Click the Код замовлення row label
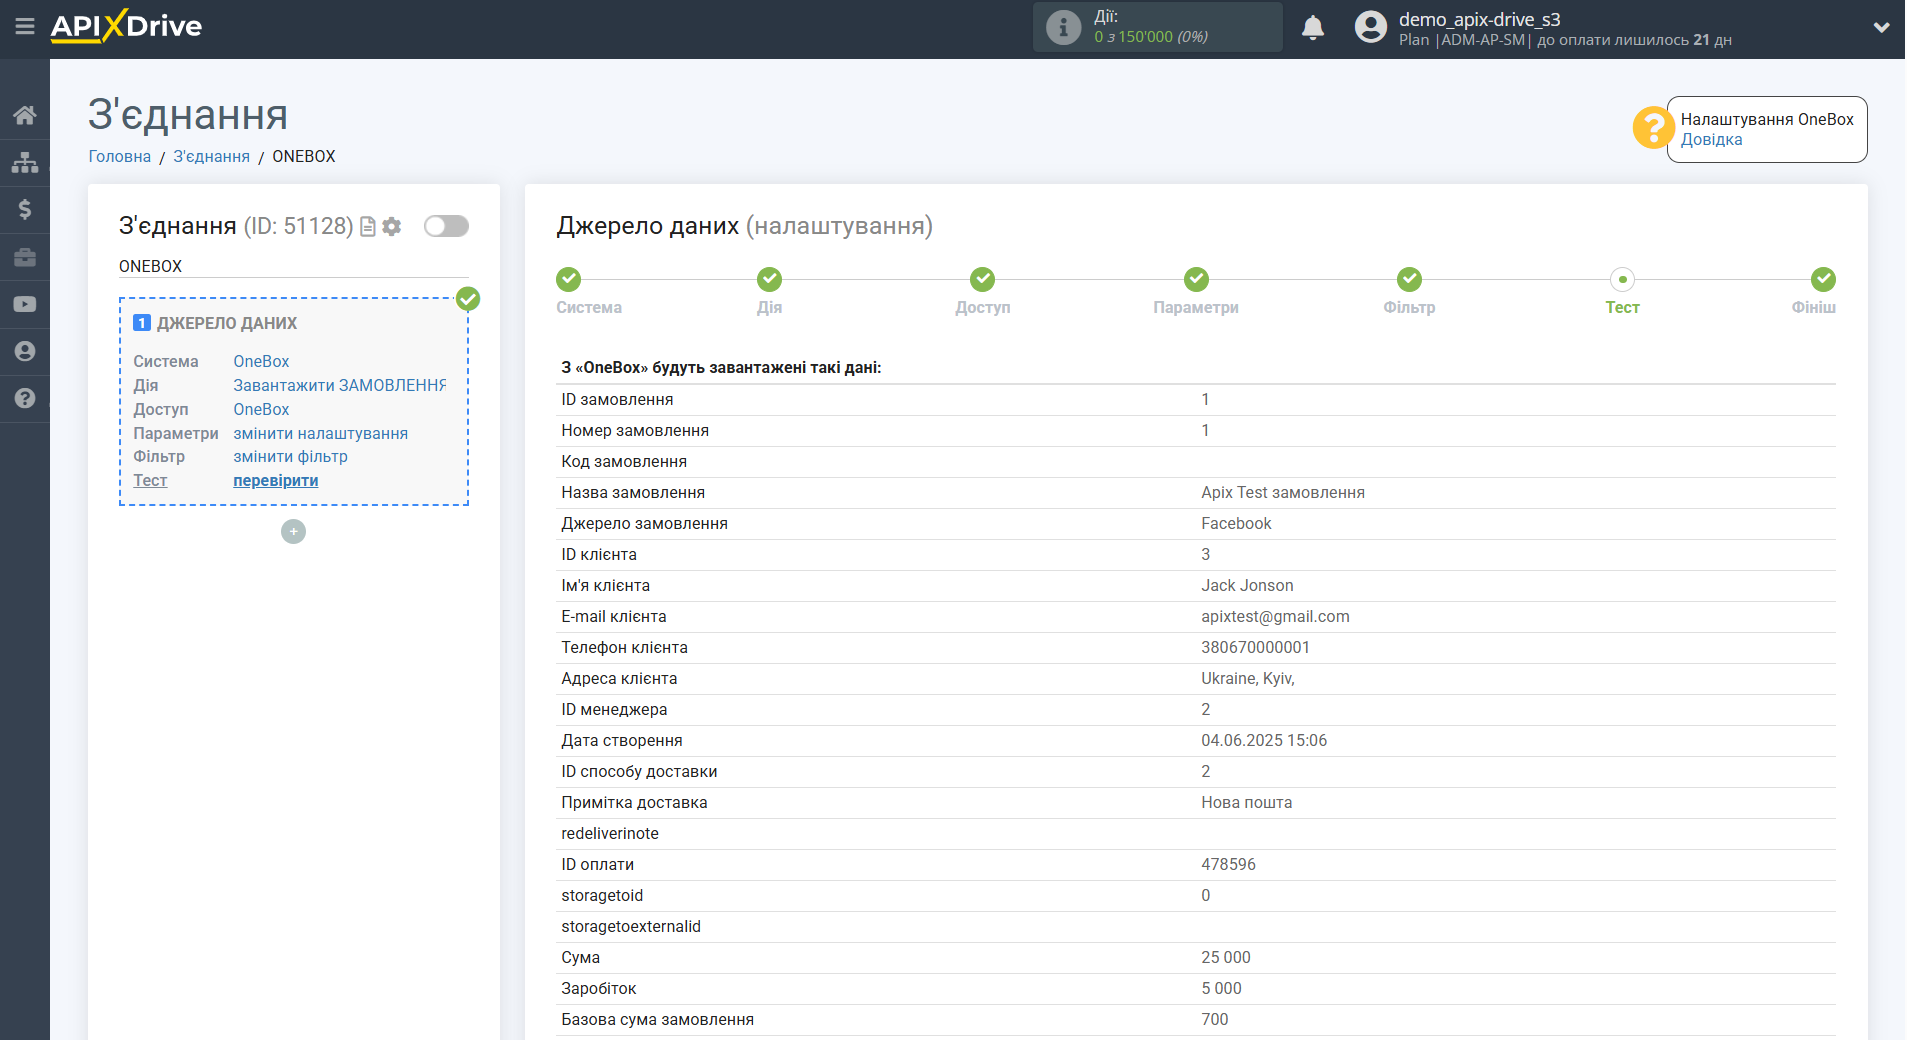The width and height of the screenshot is (1907, 1040). click(624, 461)
